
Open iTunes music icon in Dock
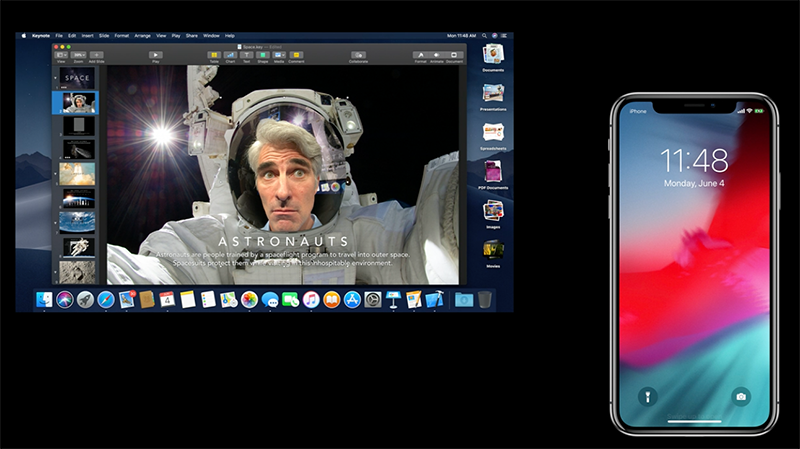311,300
